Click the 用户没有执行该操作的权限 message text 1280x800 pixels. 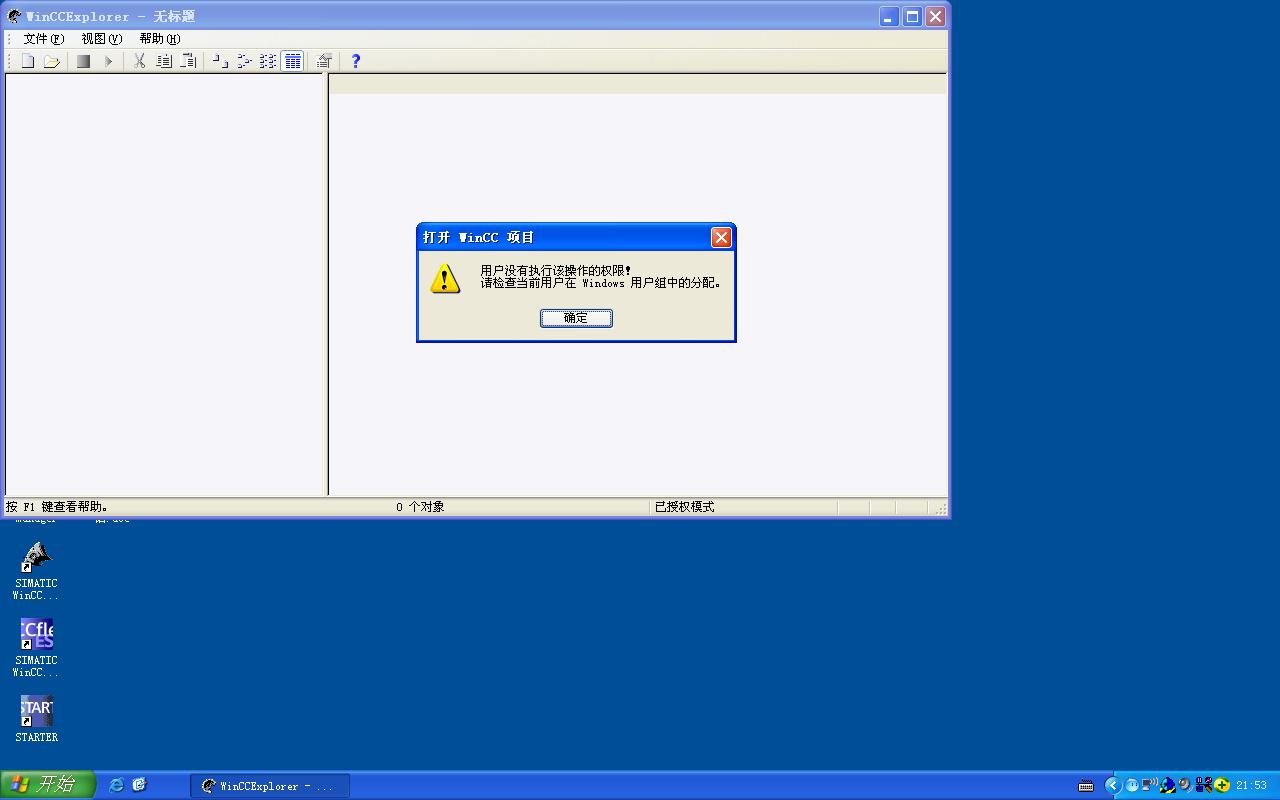pos(556,271)
